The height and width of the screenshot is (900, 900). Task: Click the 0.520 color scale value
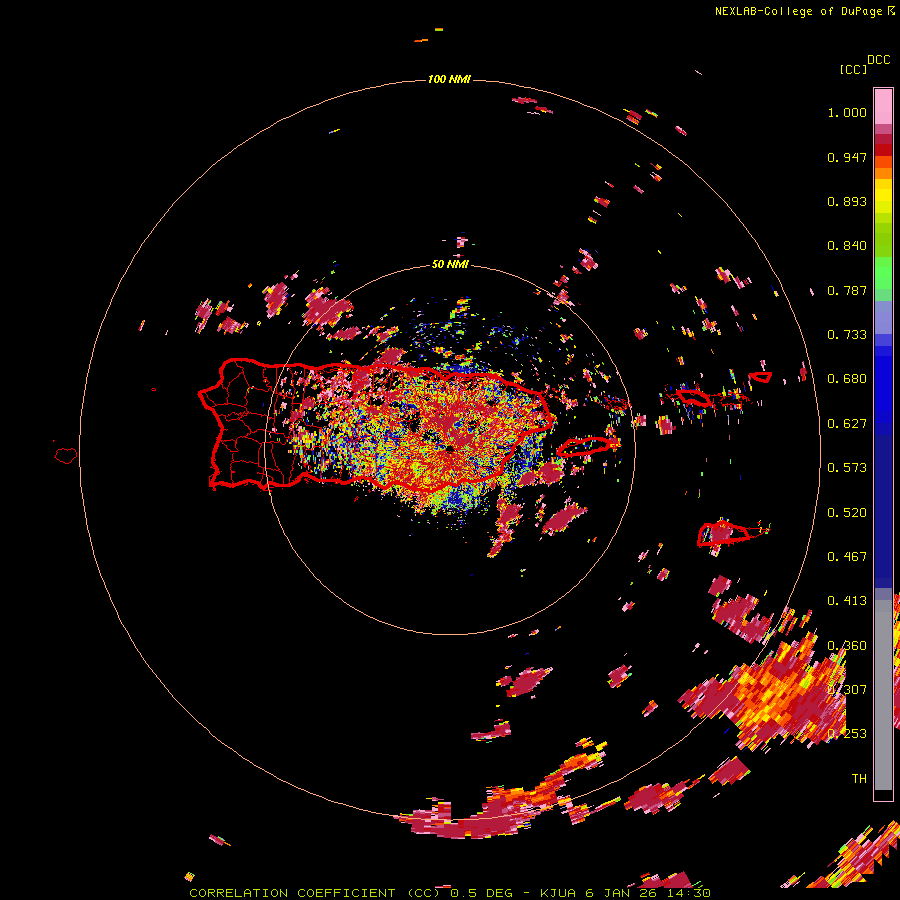847,513
